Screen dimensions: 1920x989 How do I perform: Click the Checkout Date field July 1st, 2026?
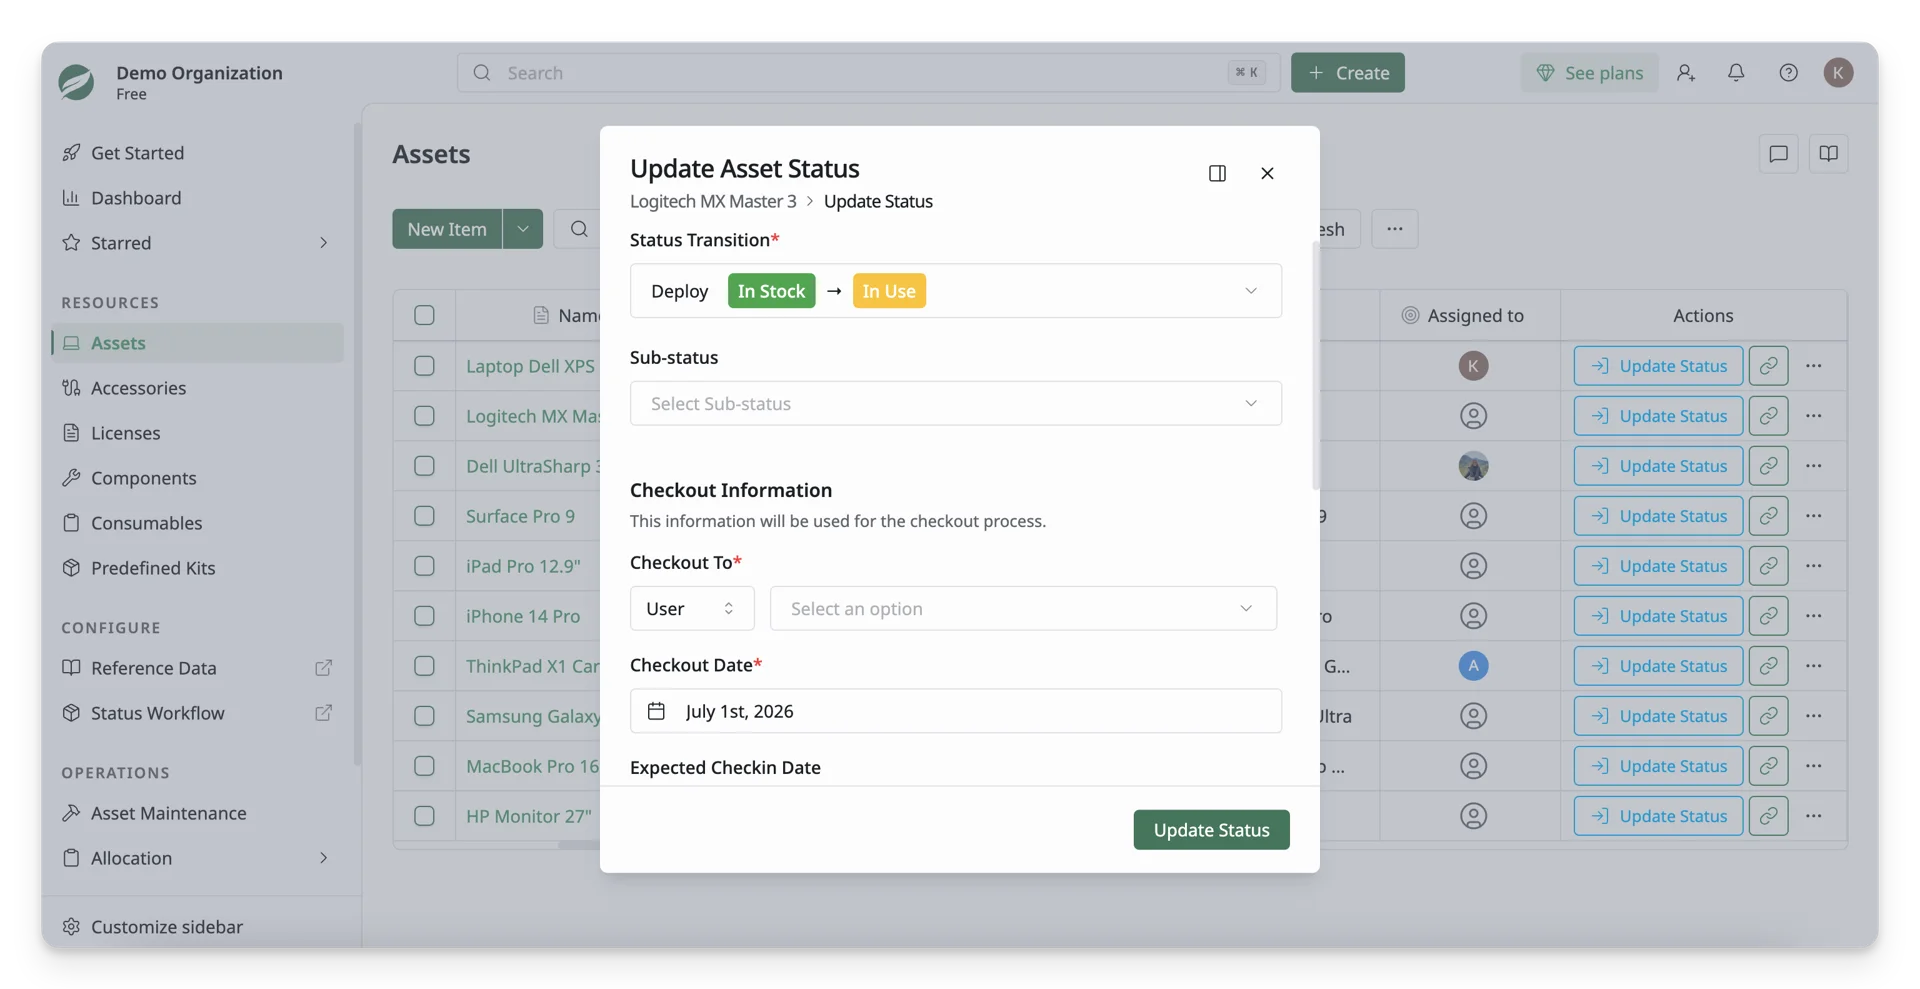955,711
